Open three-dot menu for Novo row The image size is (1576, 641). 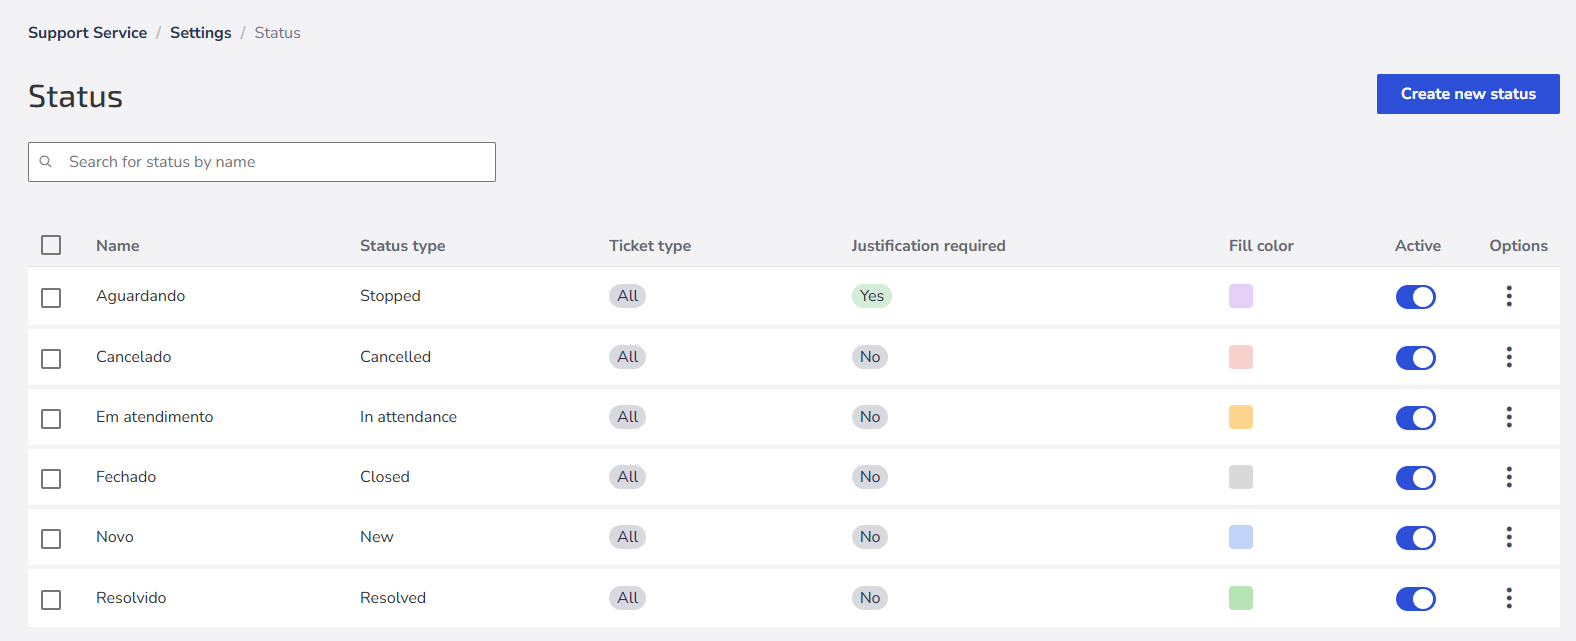[x=1509, y=537]
